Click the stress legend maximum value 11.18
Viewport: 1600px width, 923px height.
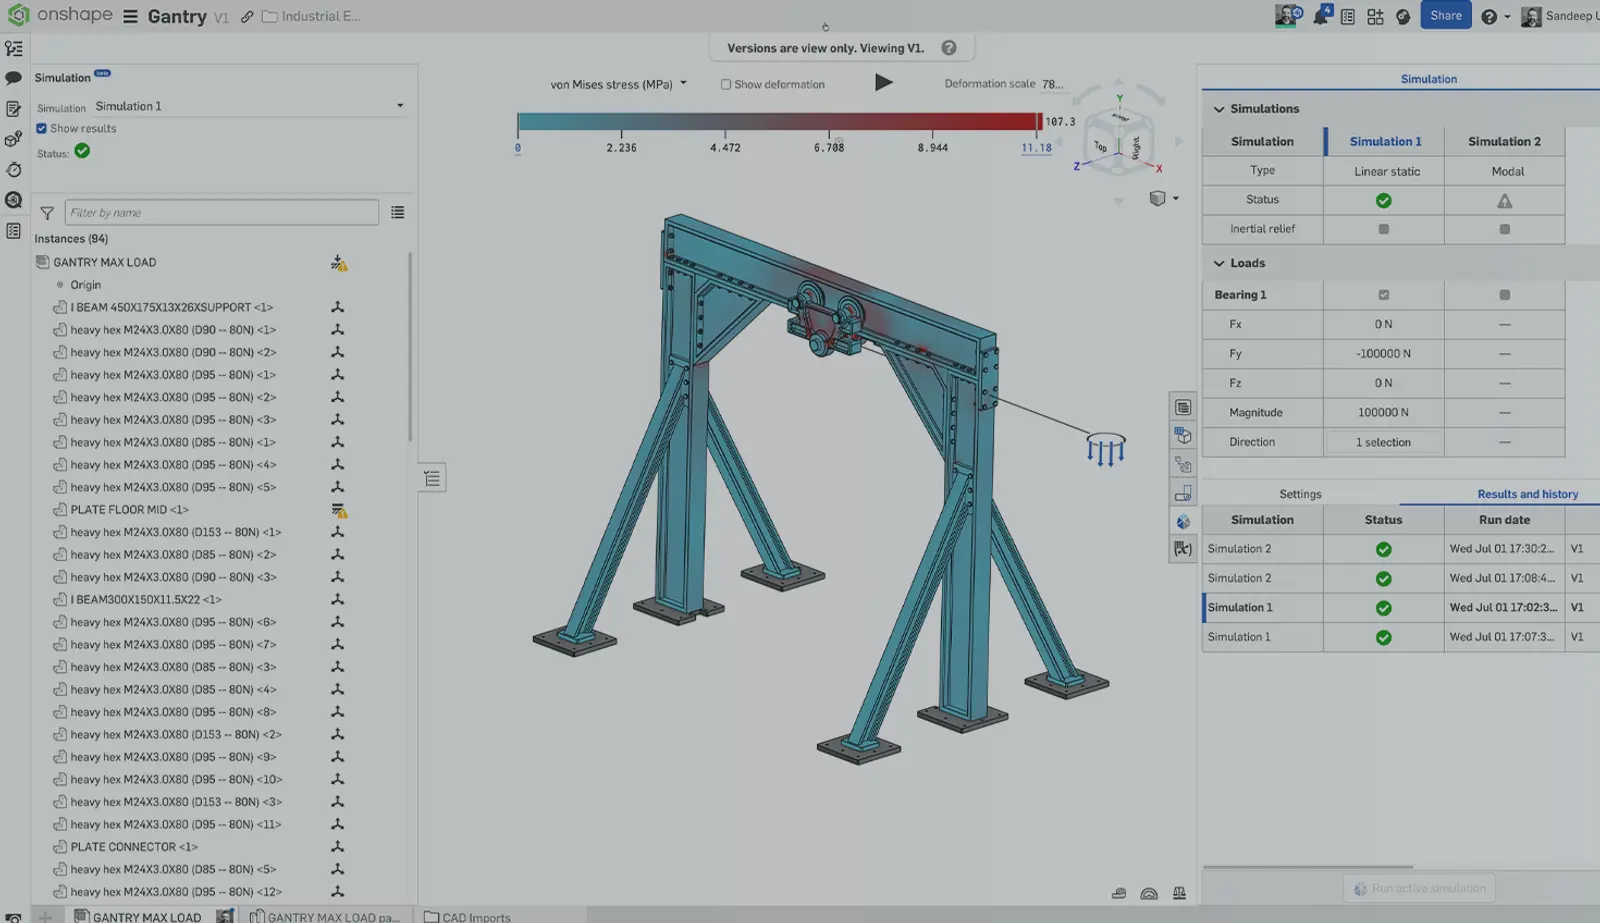pos(1036,148)
